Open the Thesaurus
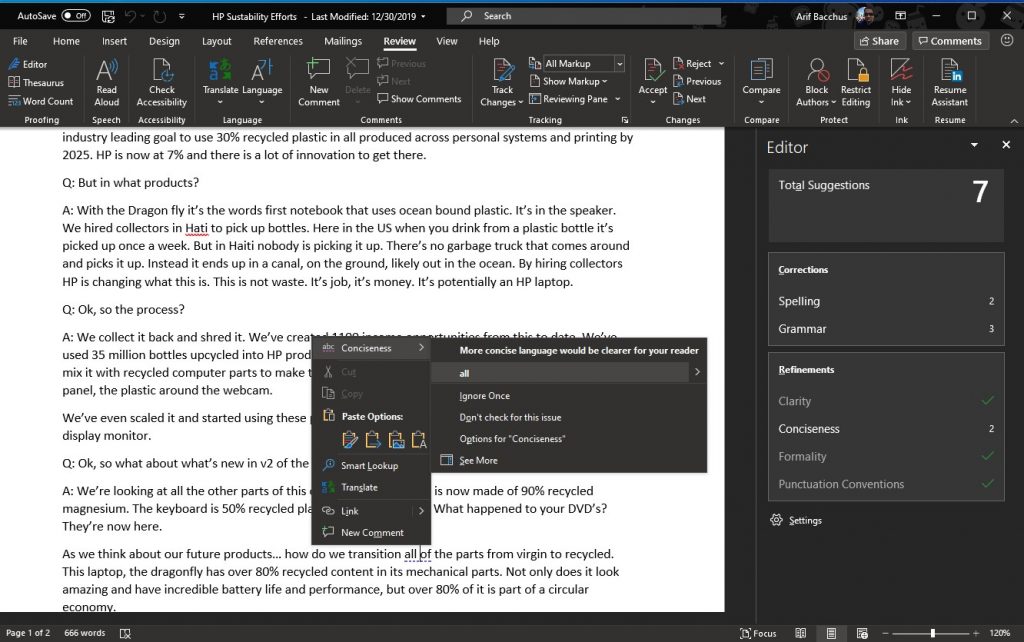The width and height of the screenshot is (1024, 642). click(x=35, y=82)
